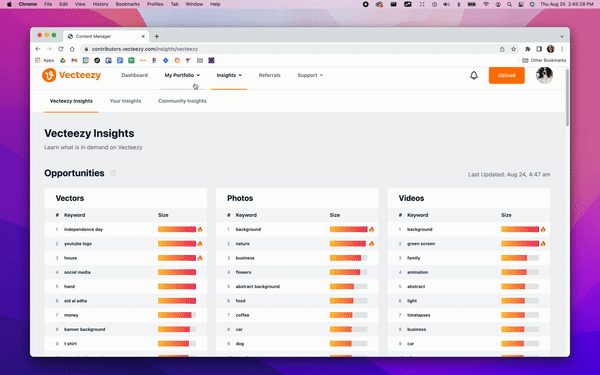
Task: Switch to the Community Insights tab
Action: click(x=182, y=101)
